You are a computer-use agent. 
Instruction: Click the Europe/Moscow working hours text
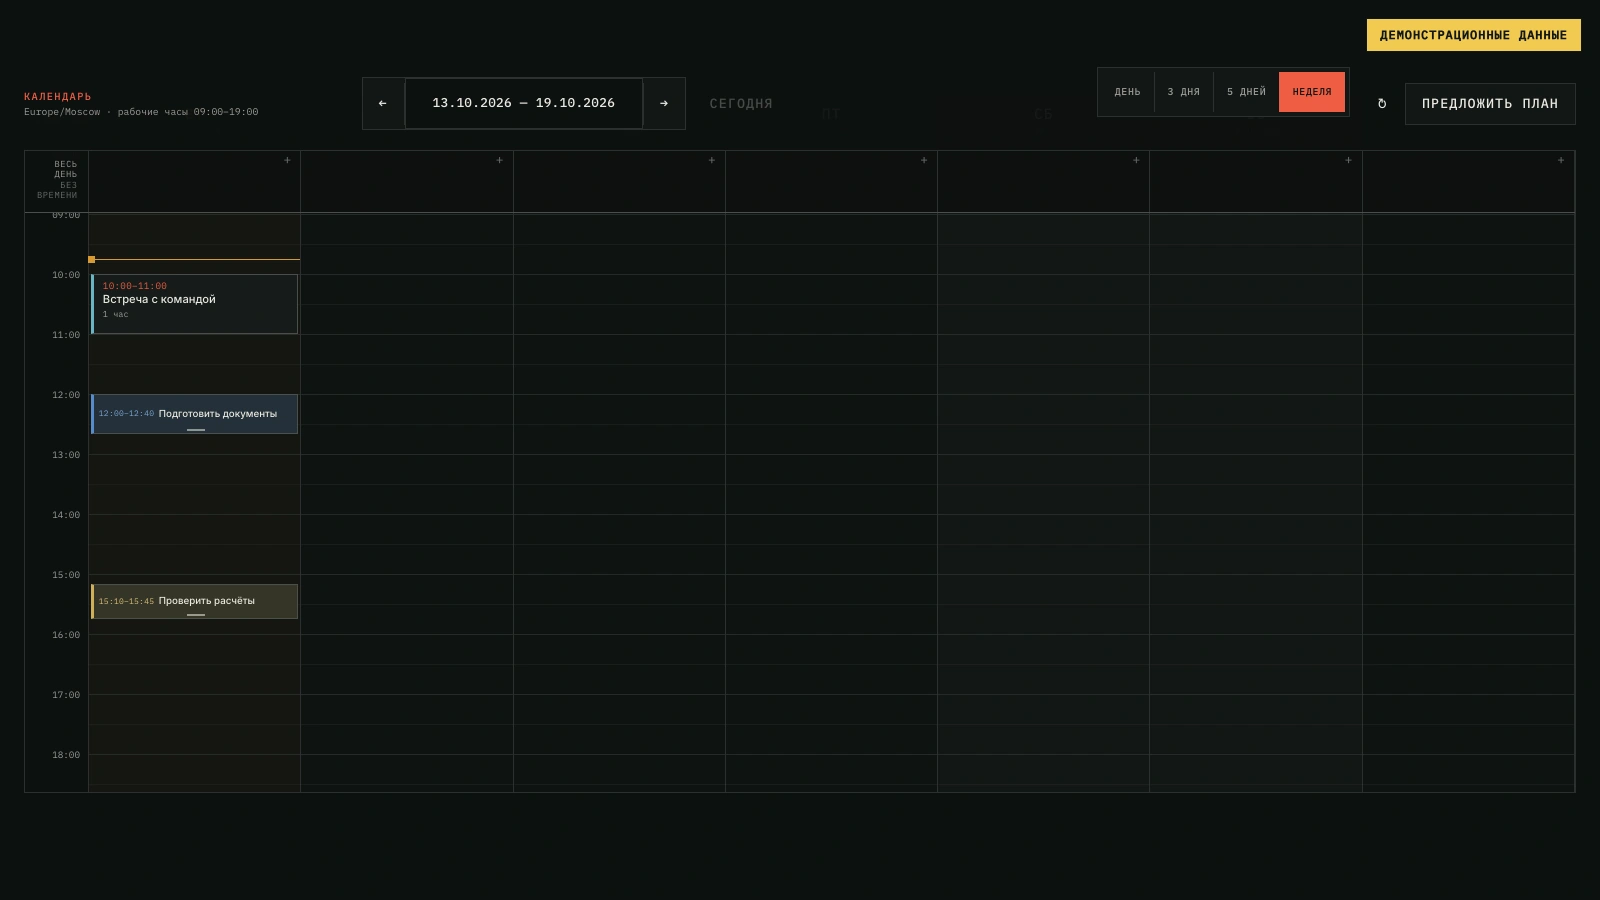(141, 112)
